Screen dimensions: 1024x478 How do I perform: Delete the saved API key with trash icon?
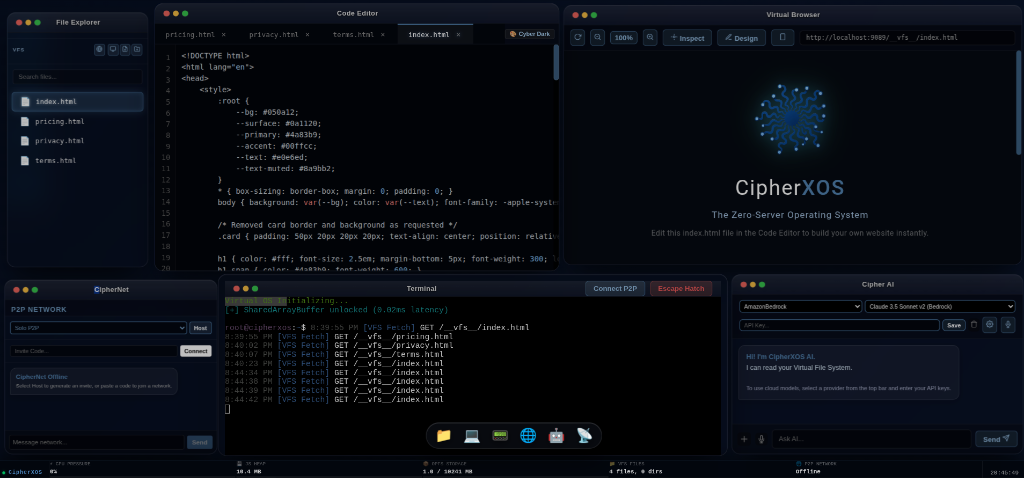click(974, 325)
